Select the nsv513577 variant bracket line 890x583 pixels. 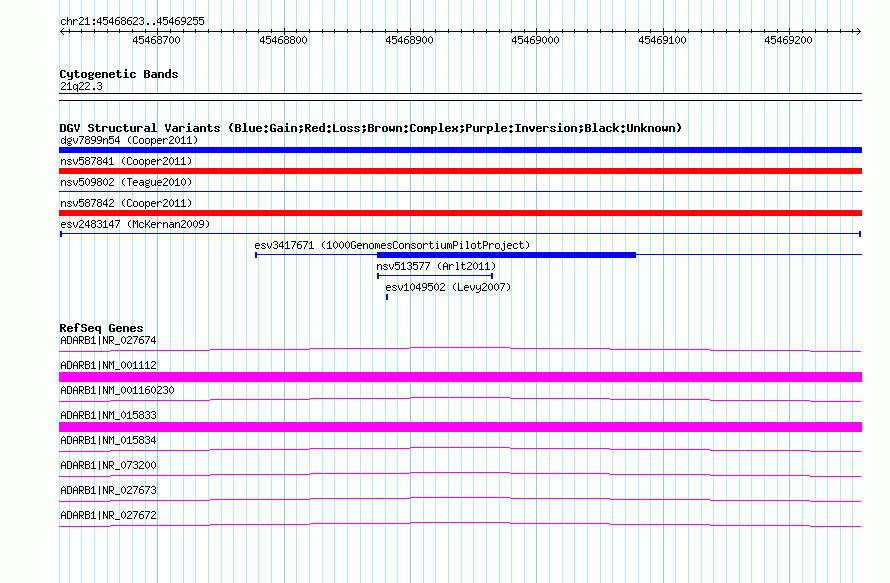tap(435, 276)
